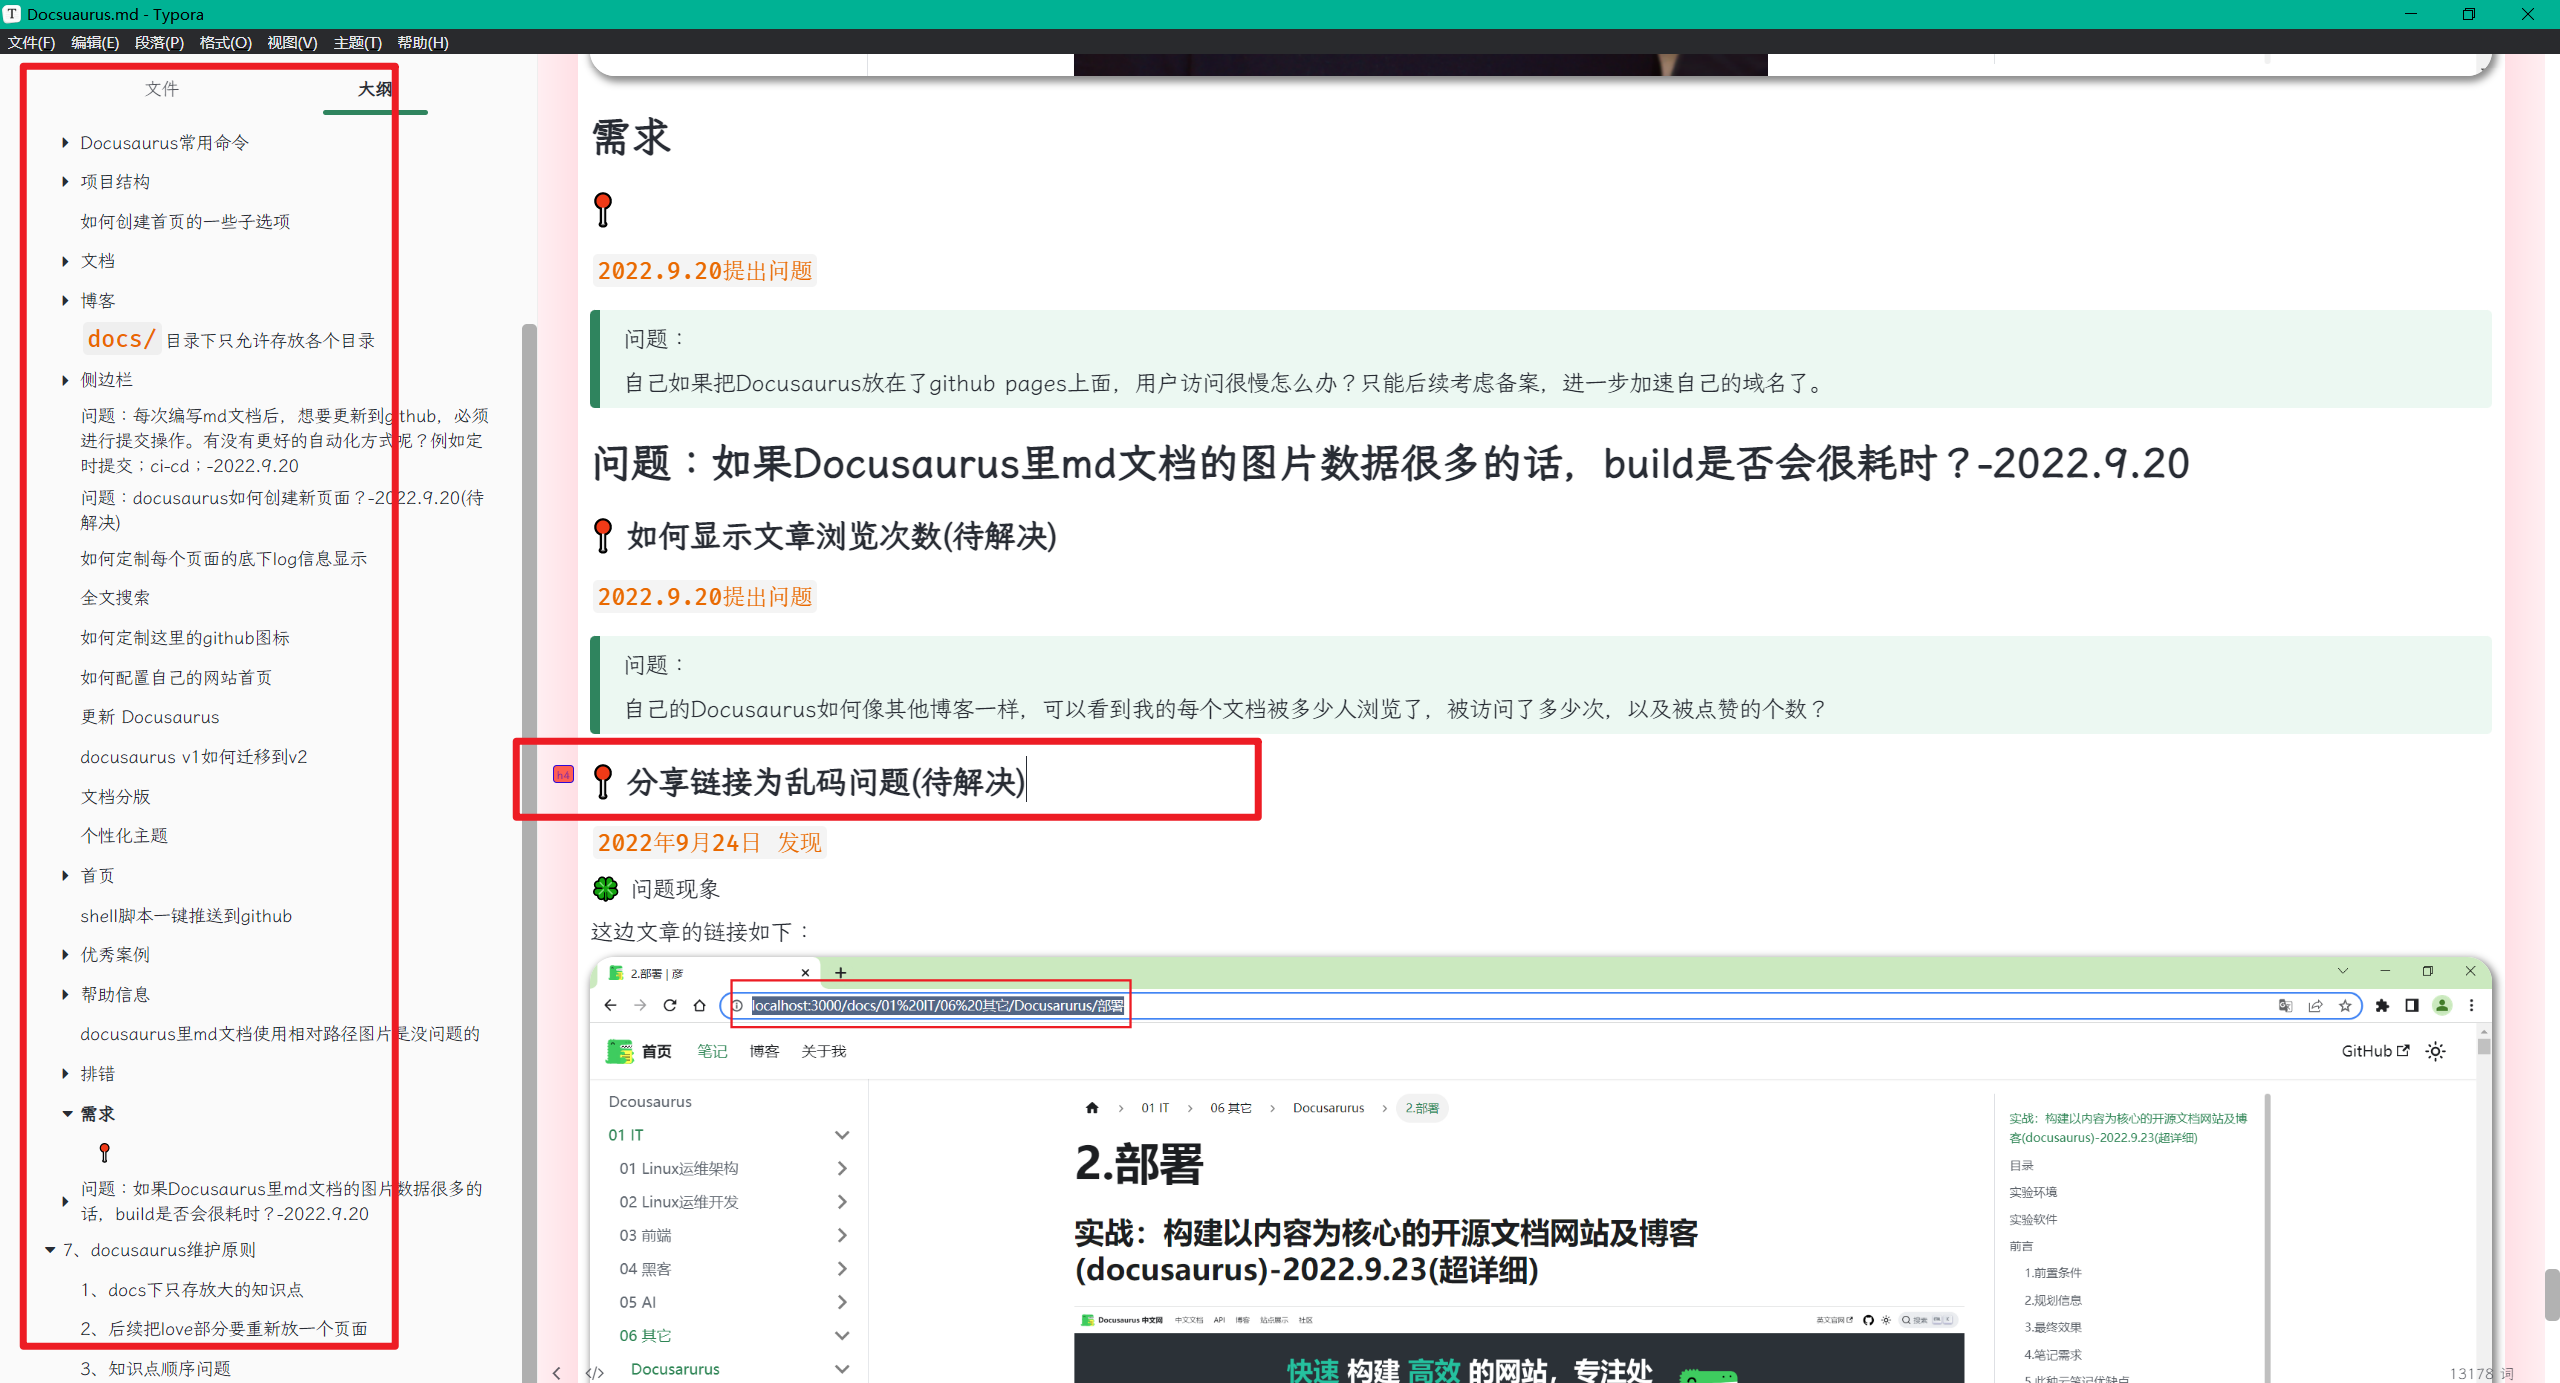2560x1383 pixels.
Task: Jump to 个性化主题 in outline
Action: (124, 836)
